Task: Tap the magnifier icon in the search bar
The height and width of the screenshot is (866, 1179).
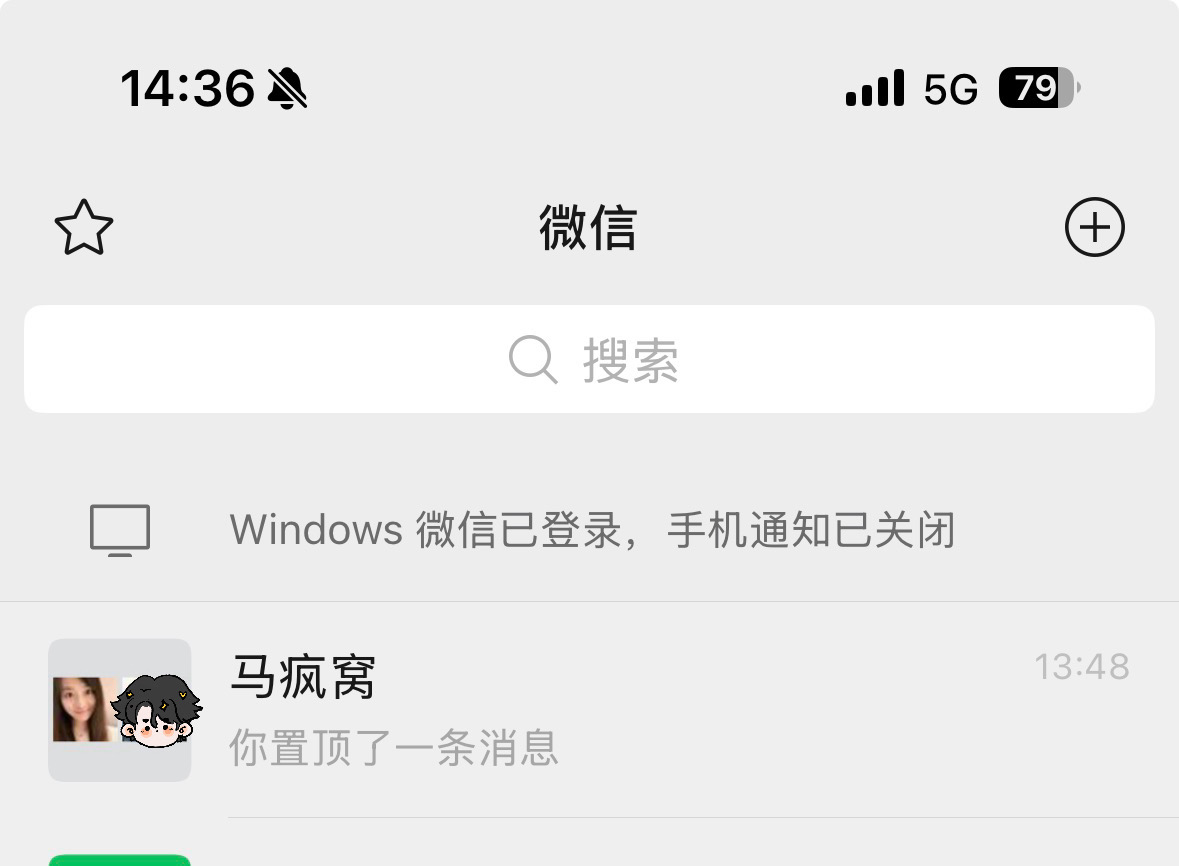Action: pos(533,359)
